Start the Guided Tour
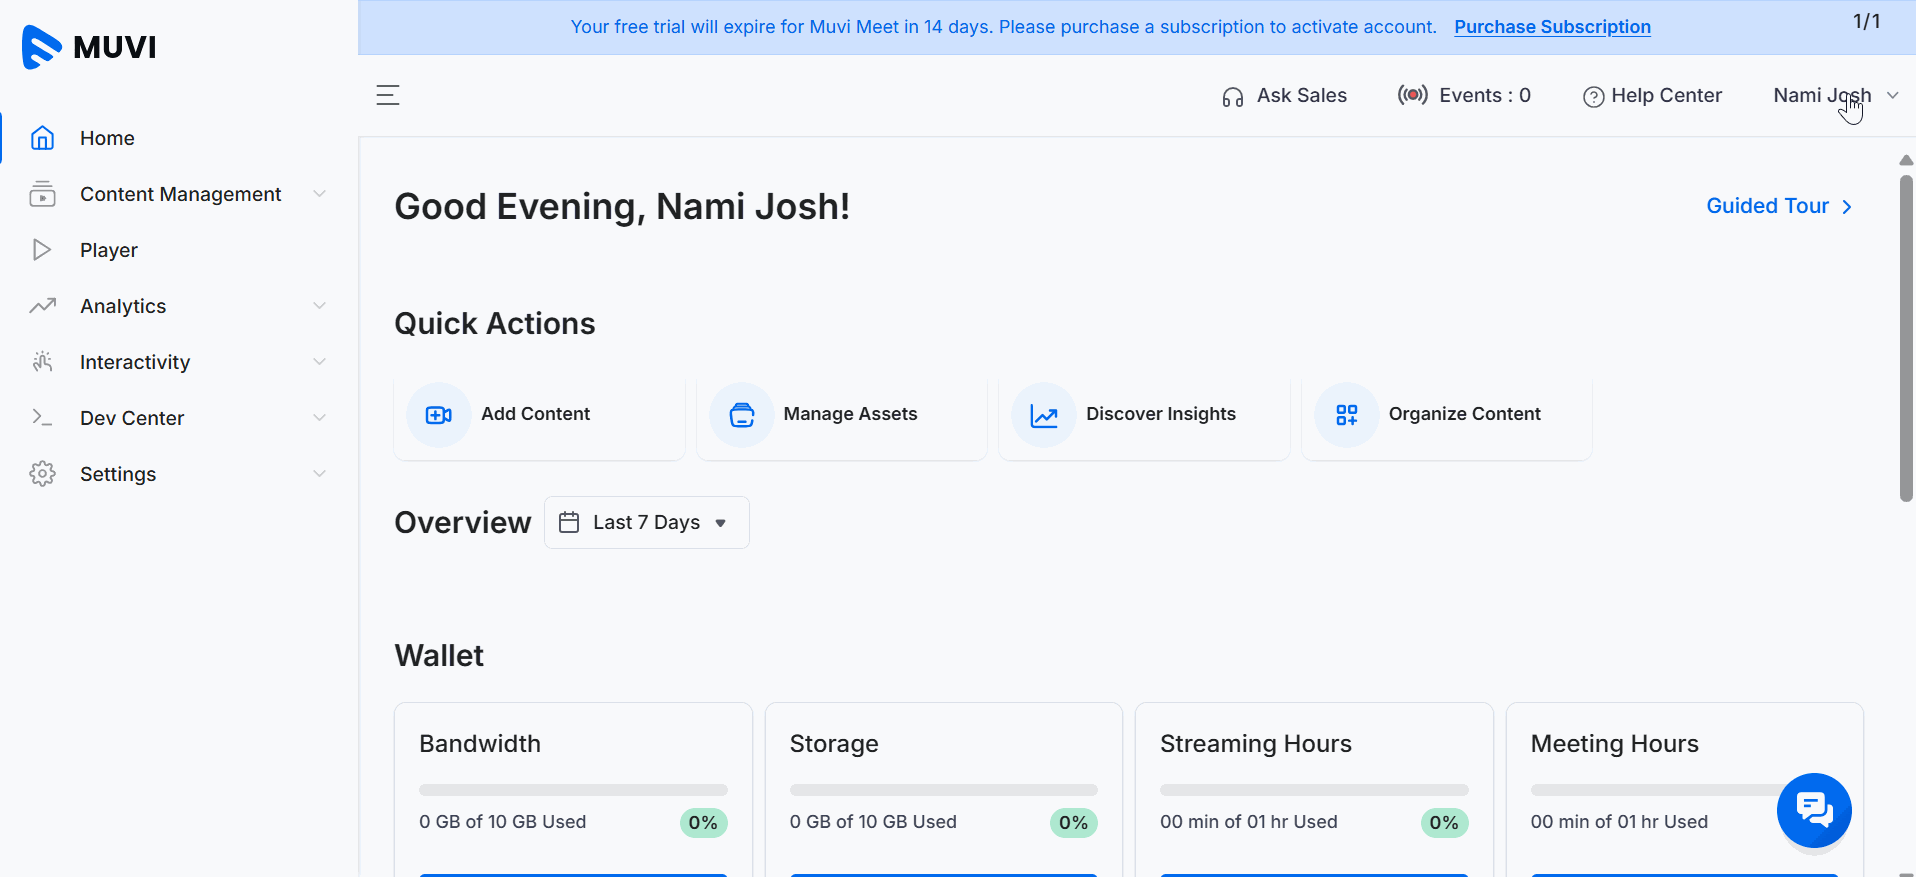Screen dimensions: 1916x877 (x=1778, y=206)
